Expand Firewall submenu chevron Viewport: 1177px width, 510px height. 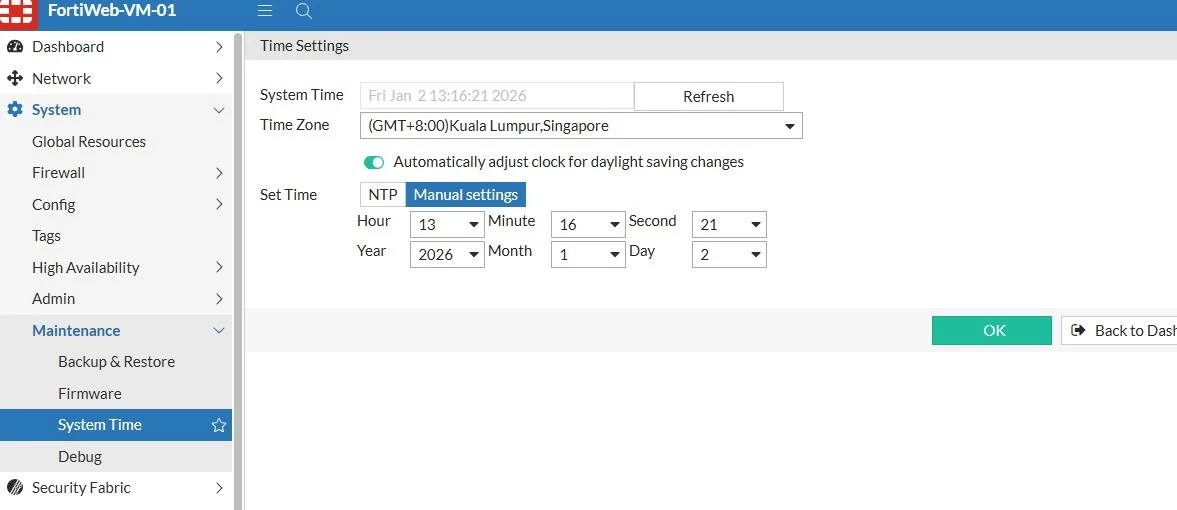[x=219, y=173]
